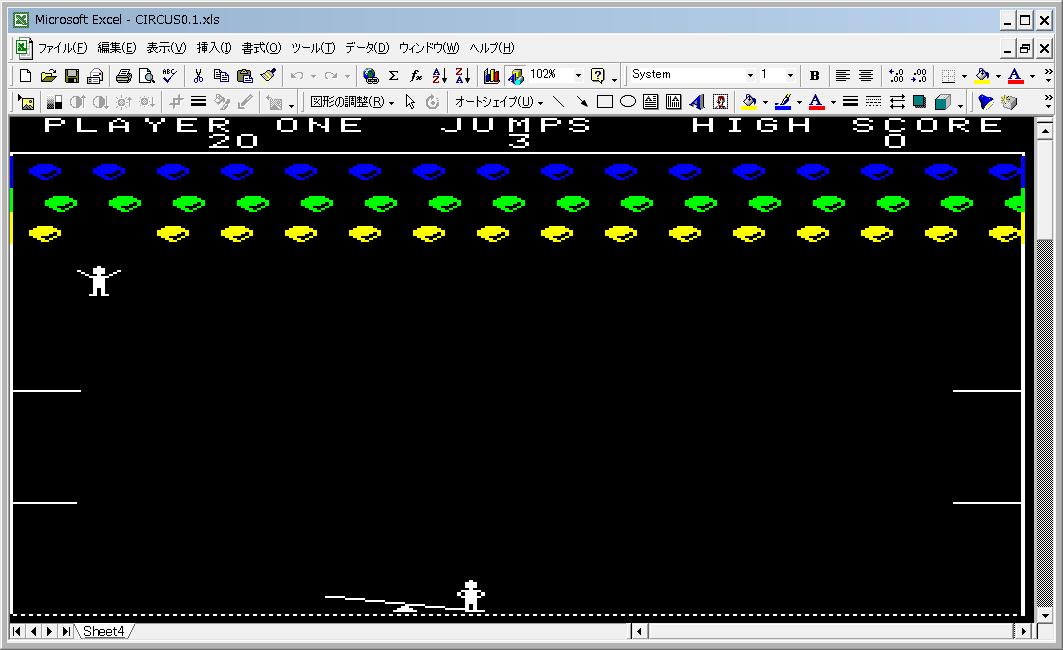Open the View (表示) menu

coord(166,47)
